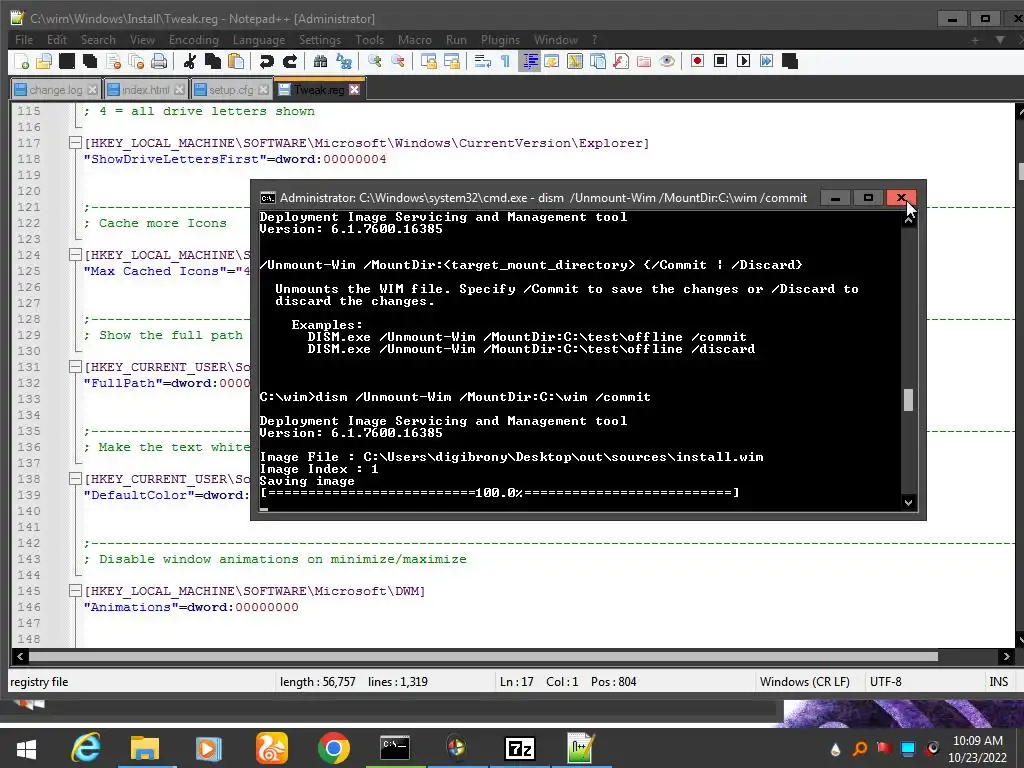Click the Close document toolbar icon
Viewport: 1024px width, 768px height.
click(114, 61)
